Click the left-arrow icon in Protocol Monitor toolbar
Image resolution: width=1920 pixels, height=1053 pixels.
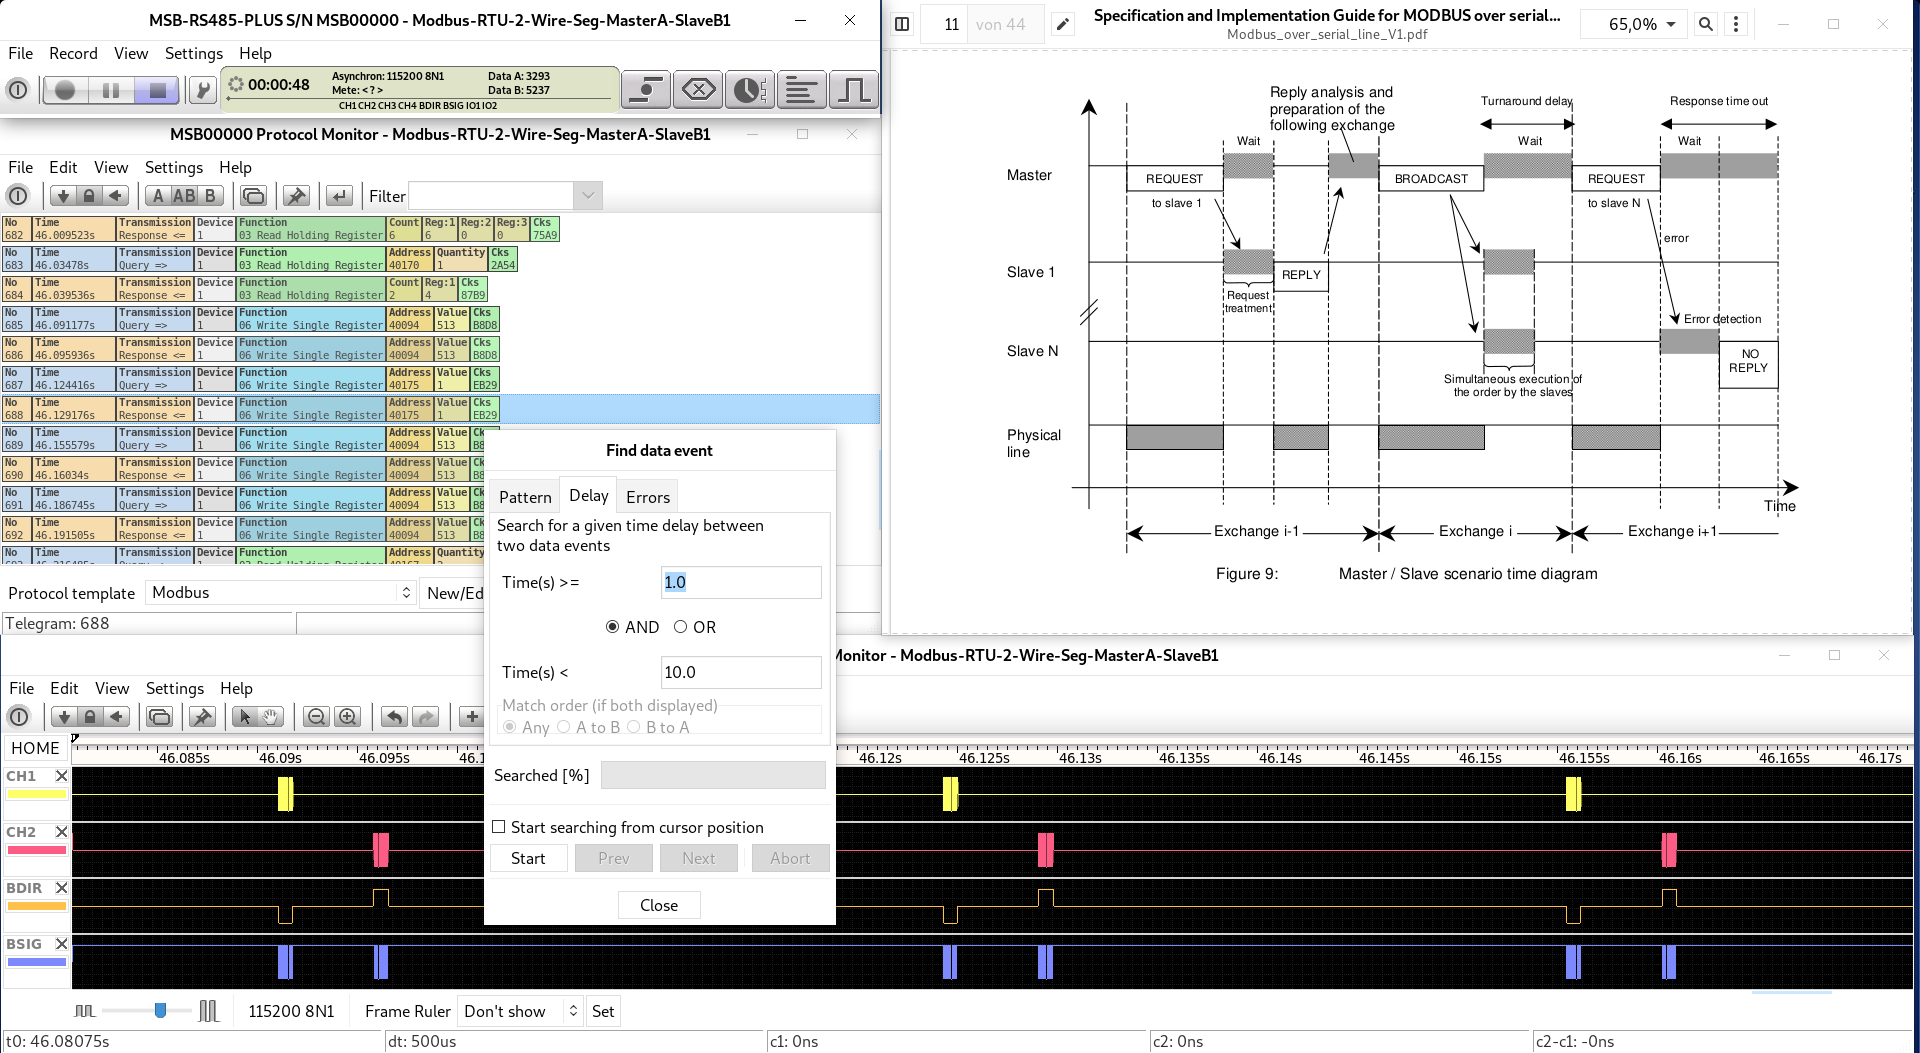coord(116,196)
